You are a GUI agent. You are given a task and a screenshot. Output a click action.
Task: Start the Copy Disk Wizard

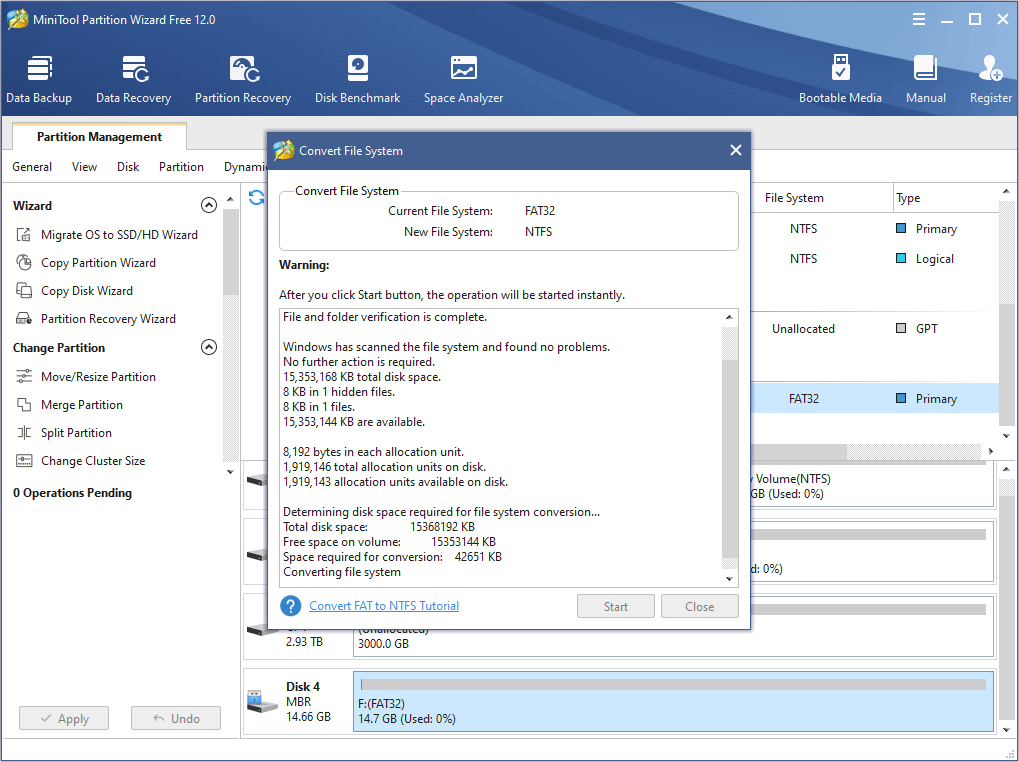coord(74,290)
